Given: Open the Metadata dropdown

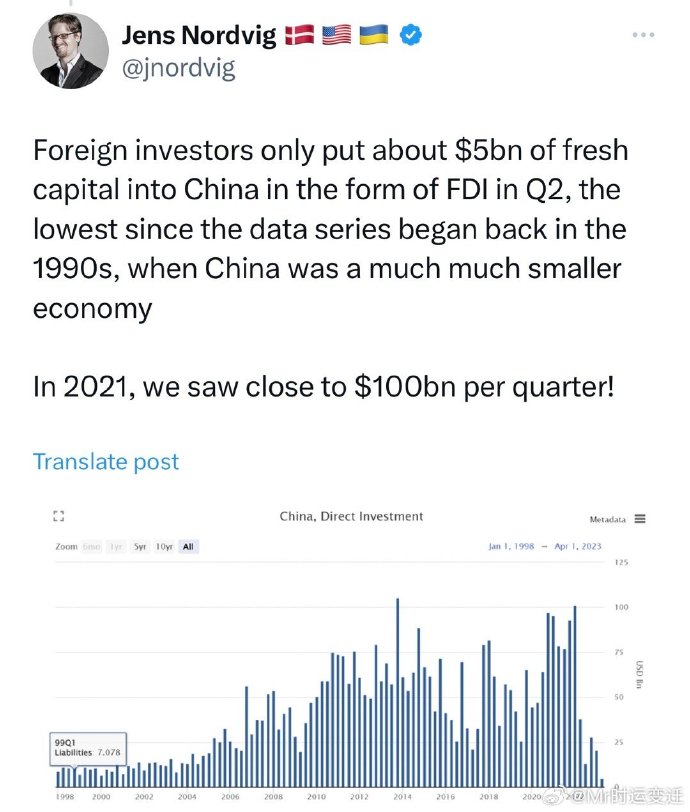Looking at the screenshot, I should coord(608,519).
